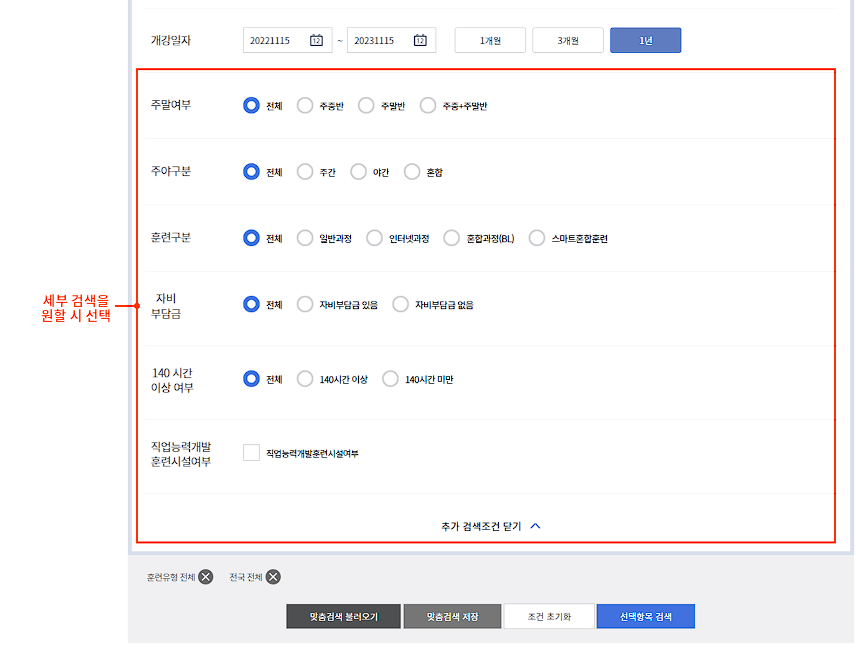This screenshot has width=856, height=651.
Task: Select 자비부담금 없음 option
Action: pyautogui.click(x=399, y=305)
